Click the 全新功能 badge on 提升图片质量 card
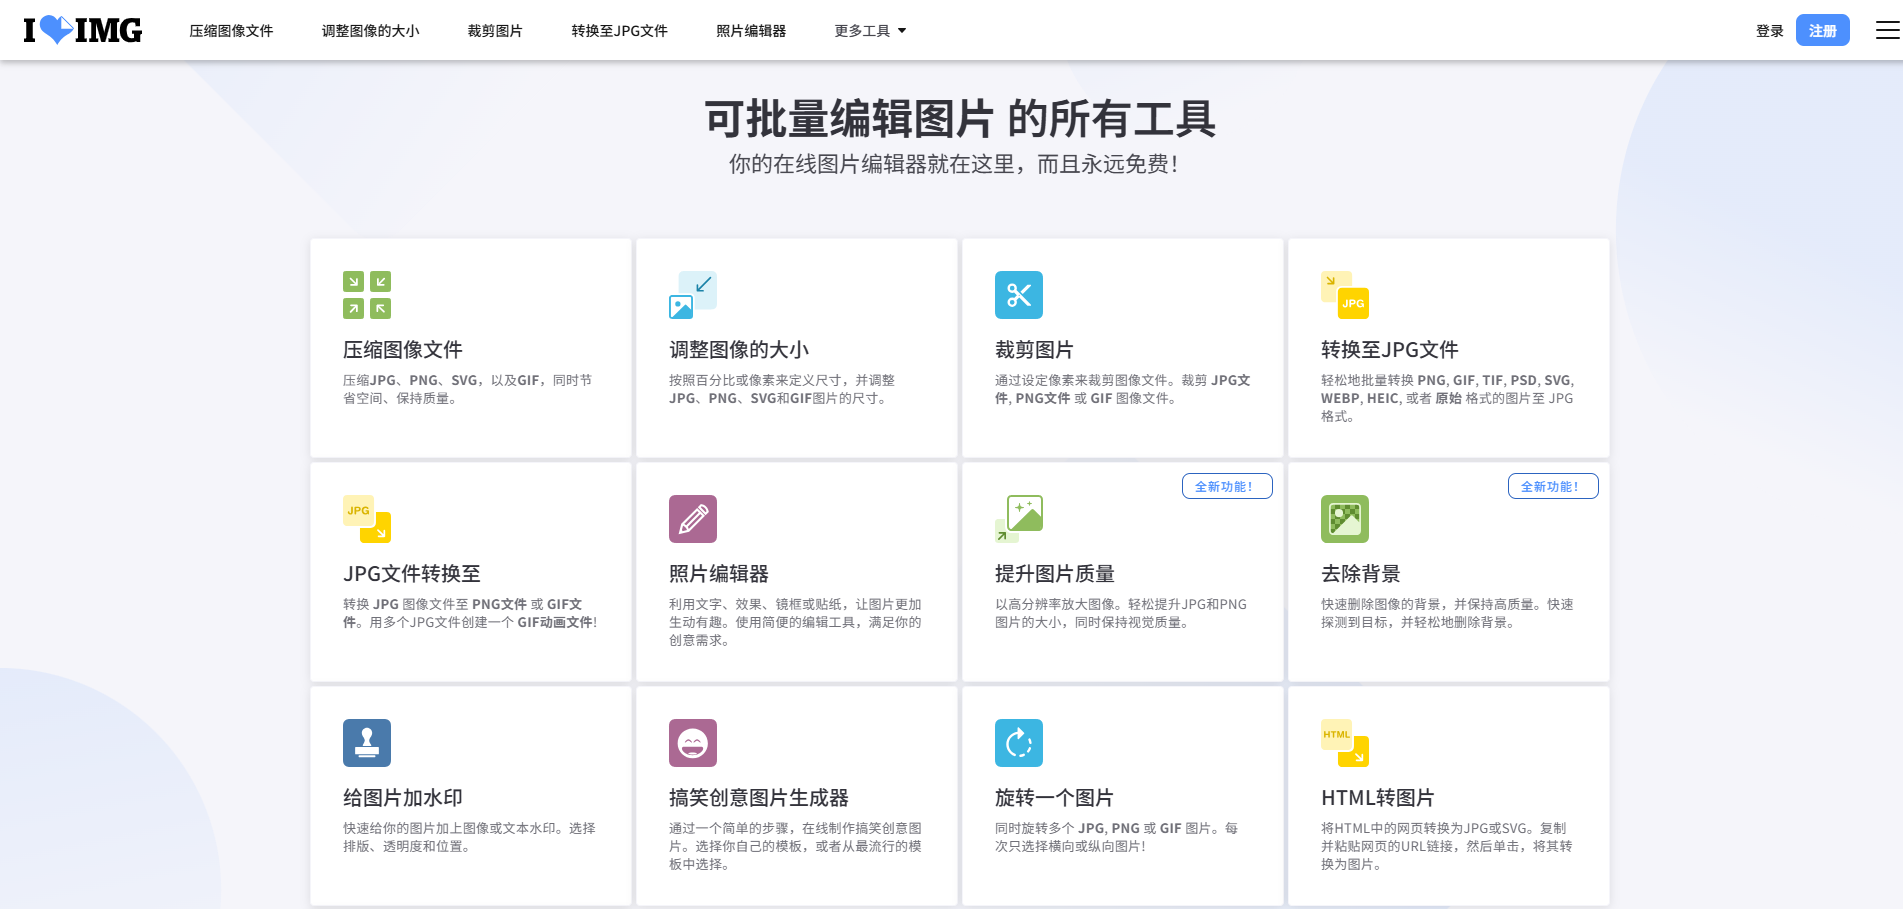This screenshot has width=1903, height=909. pos(1227,486)
